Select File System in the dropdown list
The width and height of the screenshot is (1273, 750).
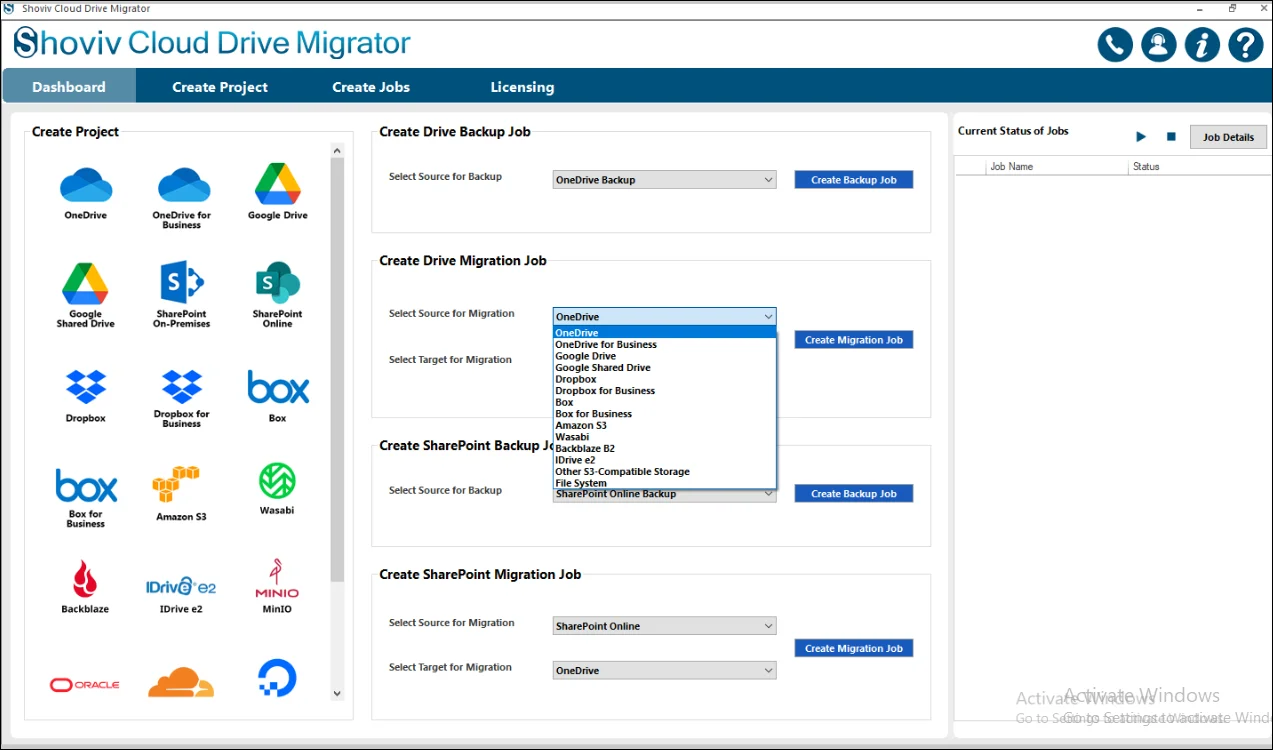(665, 483)
